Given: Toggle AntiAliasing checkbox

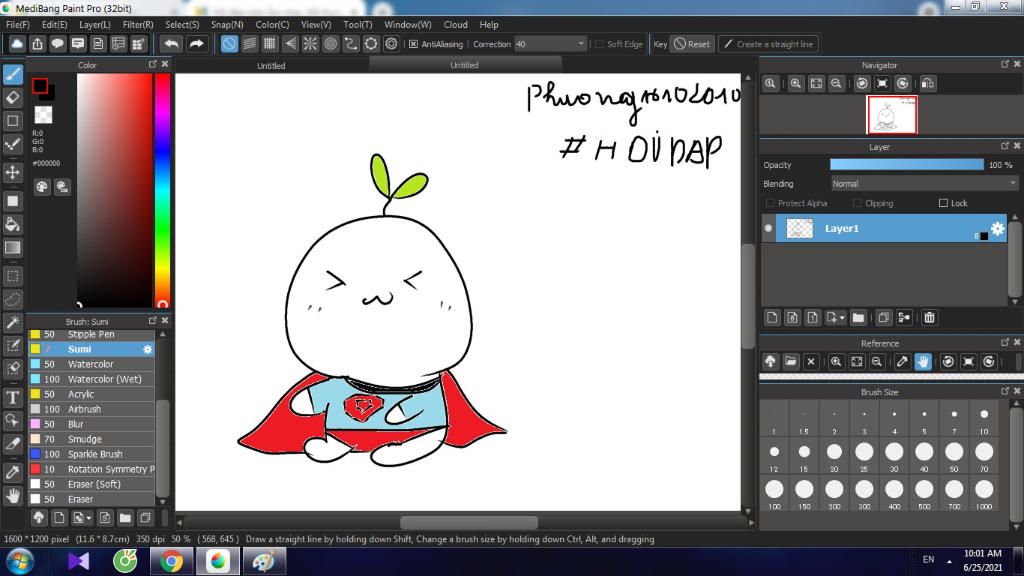Looking at the screenshot, I should (413, 44).
